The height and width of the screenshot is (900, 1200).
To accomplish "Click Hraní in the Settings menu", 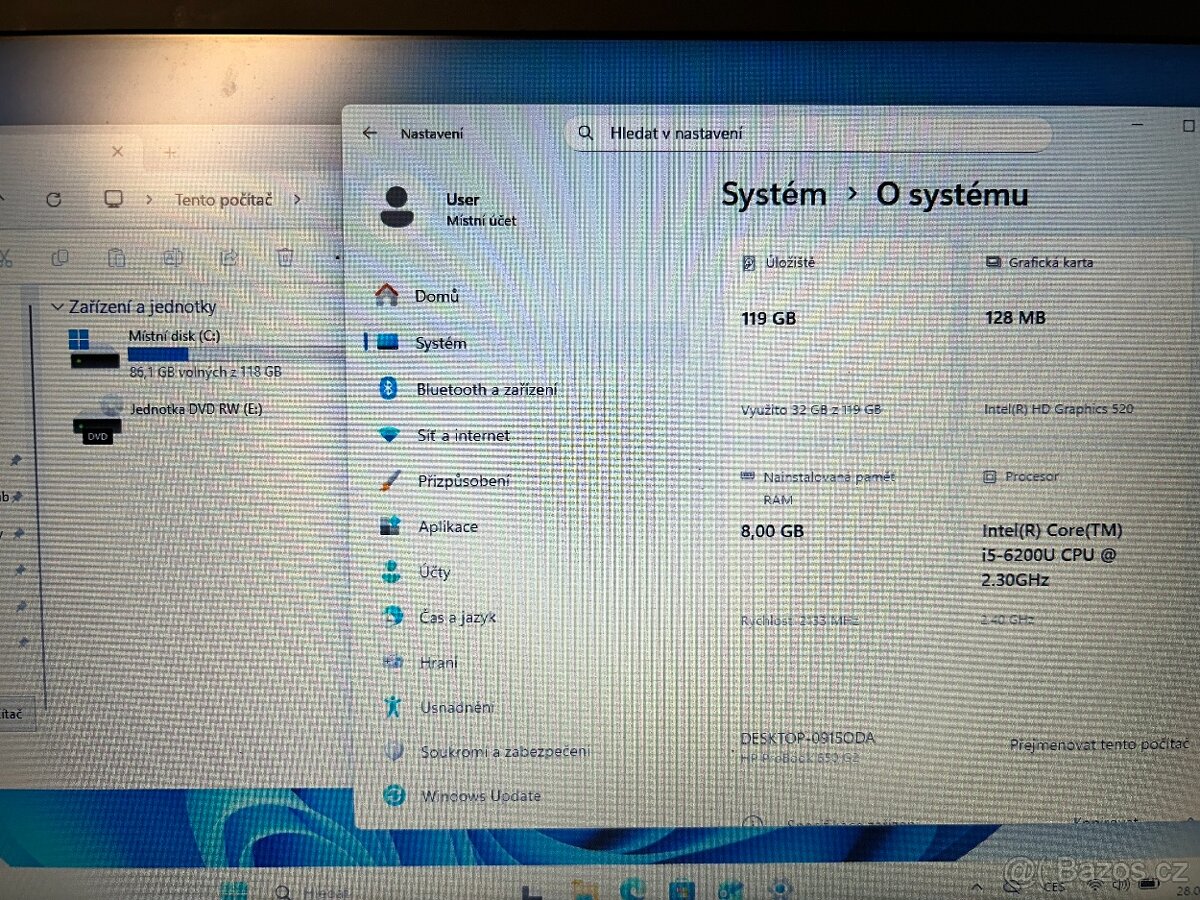I will coord(437,661).
